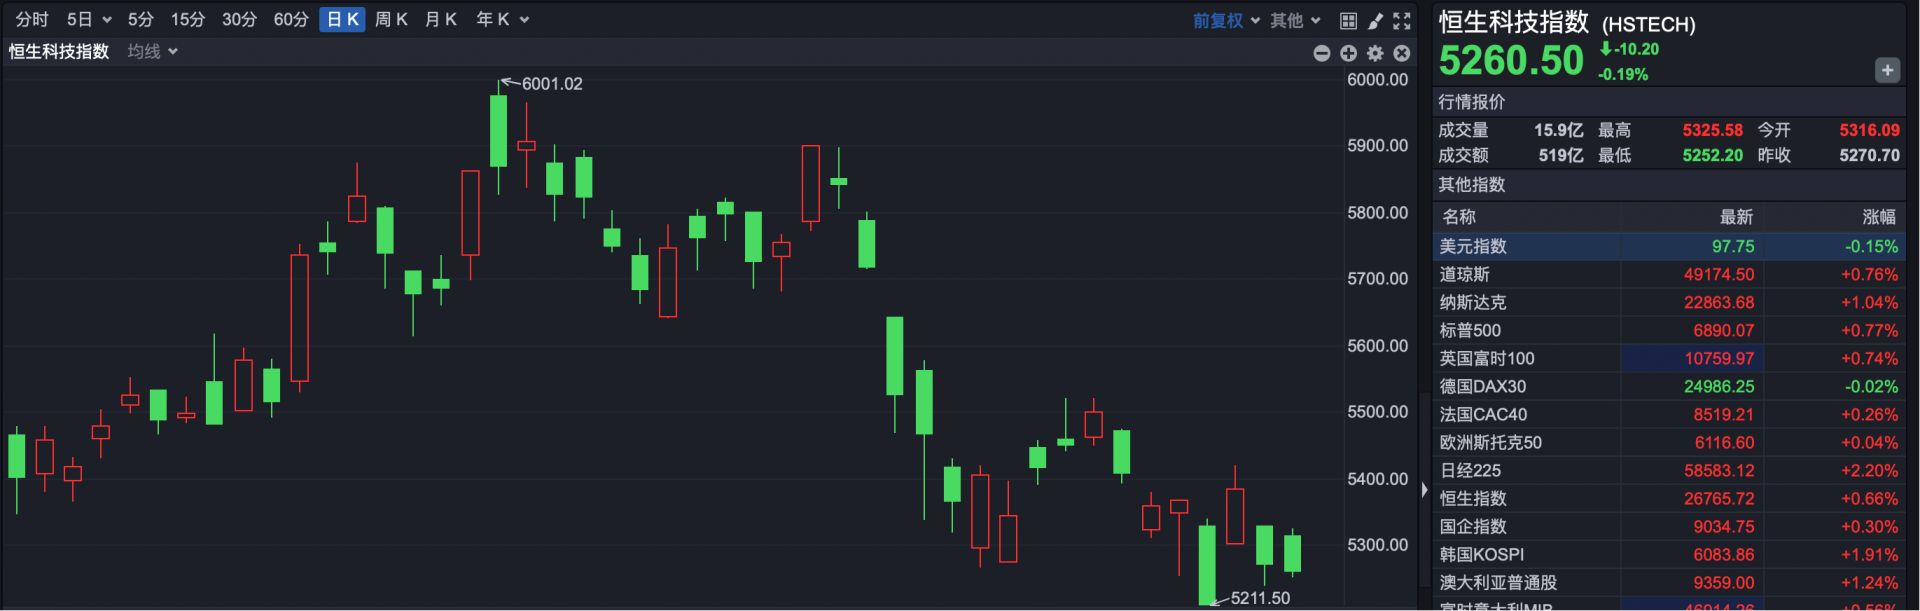The image size is (1920, 611).
Task: Open the multi-chart grid layout
Action: tap(1348, 20)
